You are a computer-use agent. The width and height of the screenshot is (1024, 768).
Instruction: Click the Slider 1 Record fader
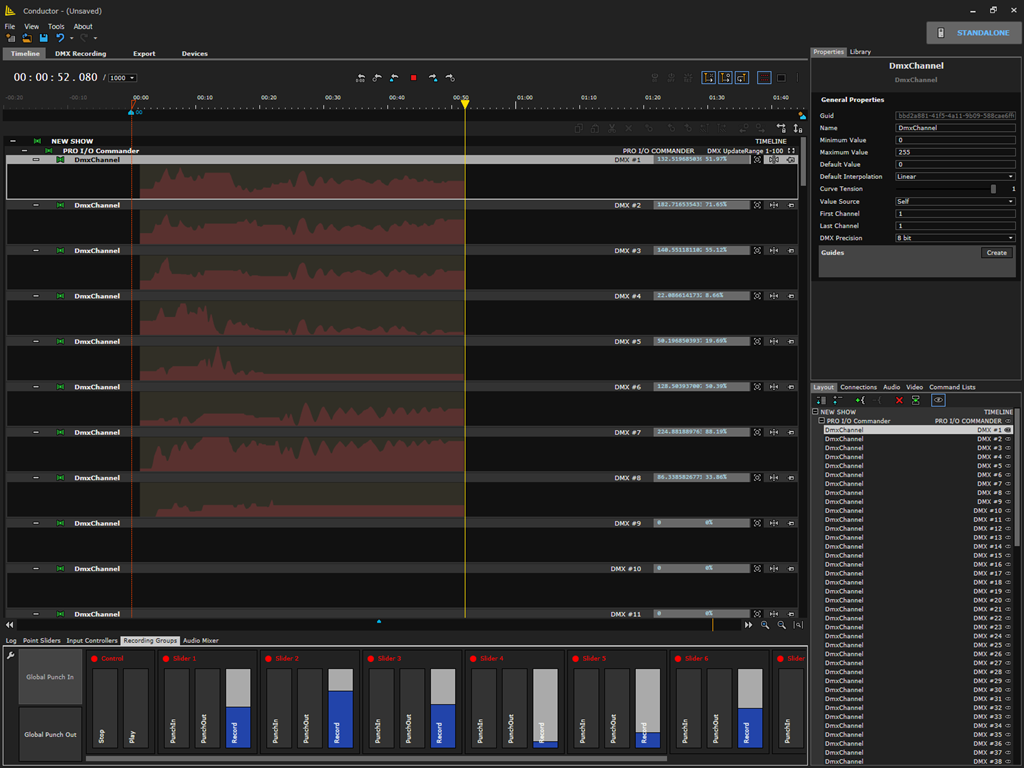[x=238, y=708]
